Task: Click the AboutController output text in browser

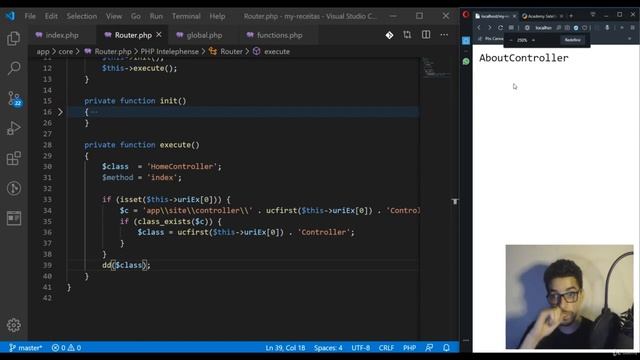Action: coord(523,58)
